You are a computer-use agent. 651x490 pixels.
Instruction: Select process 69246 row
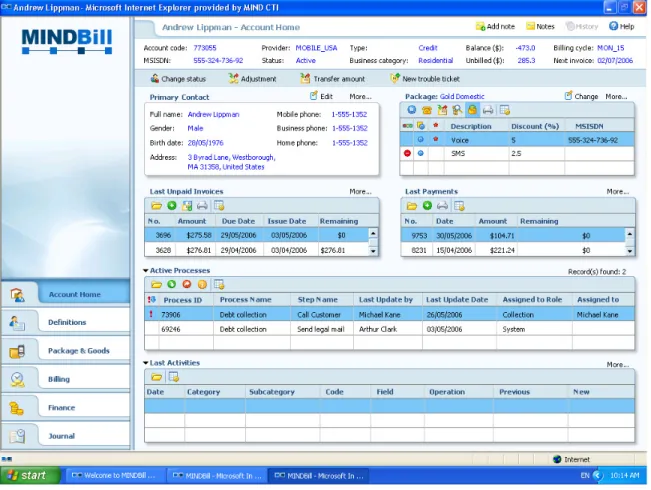389,329
